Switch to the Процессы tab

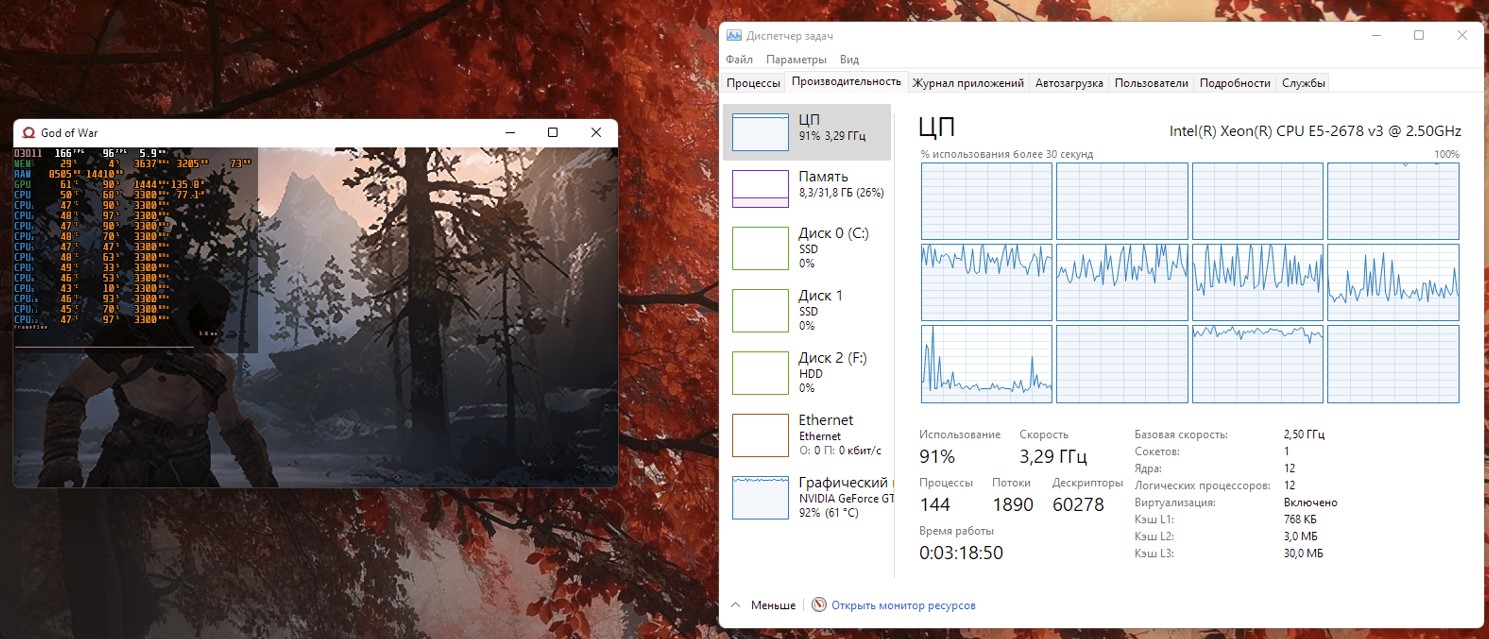coord(753,83)
